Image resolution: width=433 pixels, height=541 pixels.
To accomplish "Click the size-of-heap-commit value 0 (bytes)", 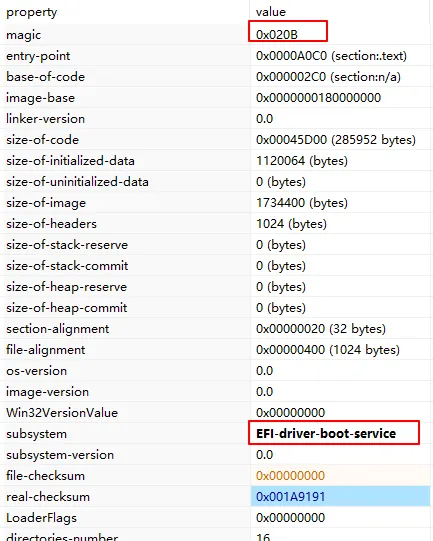I will [x=281, y=308].
